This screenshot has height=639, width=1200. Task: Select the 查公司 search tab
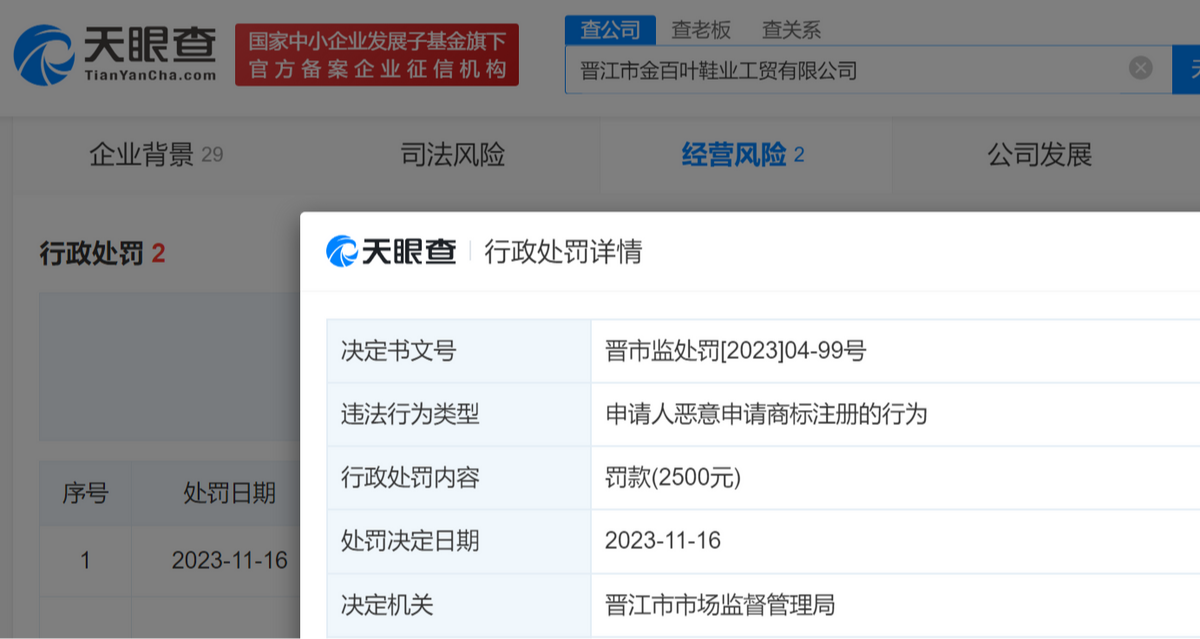[x=610, y=30]
